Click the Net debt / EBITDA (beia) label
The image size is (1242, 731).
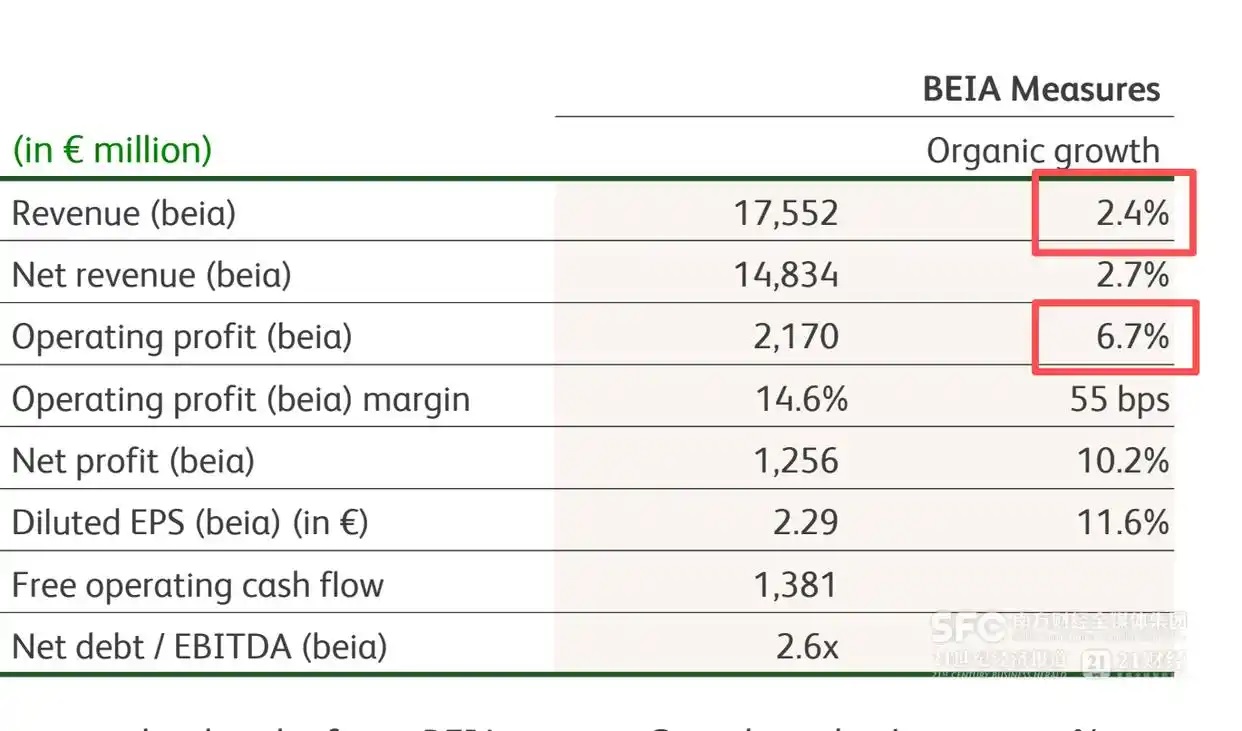[x=199, y=647]
